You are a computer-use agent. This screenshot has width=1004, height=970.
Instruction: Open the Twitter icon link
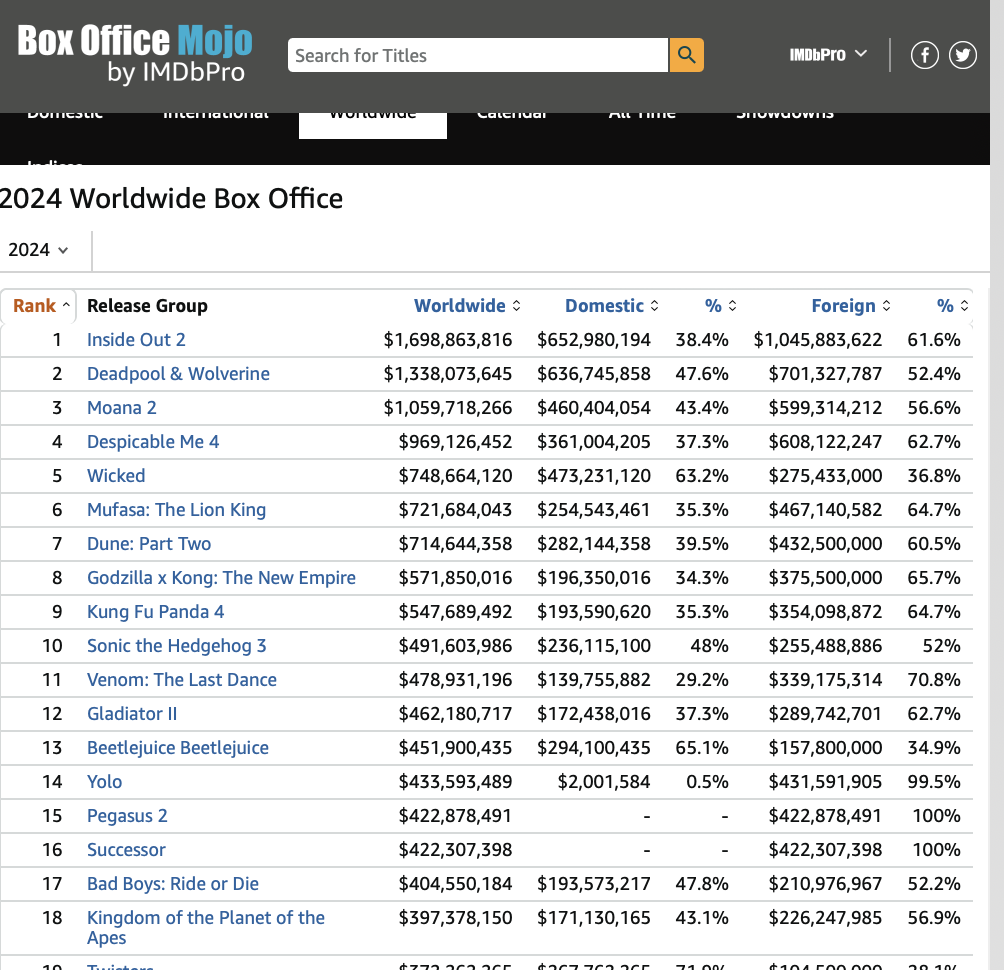coord(962,55)
